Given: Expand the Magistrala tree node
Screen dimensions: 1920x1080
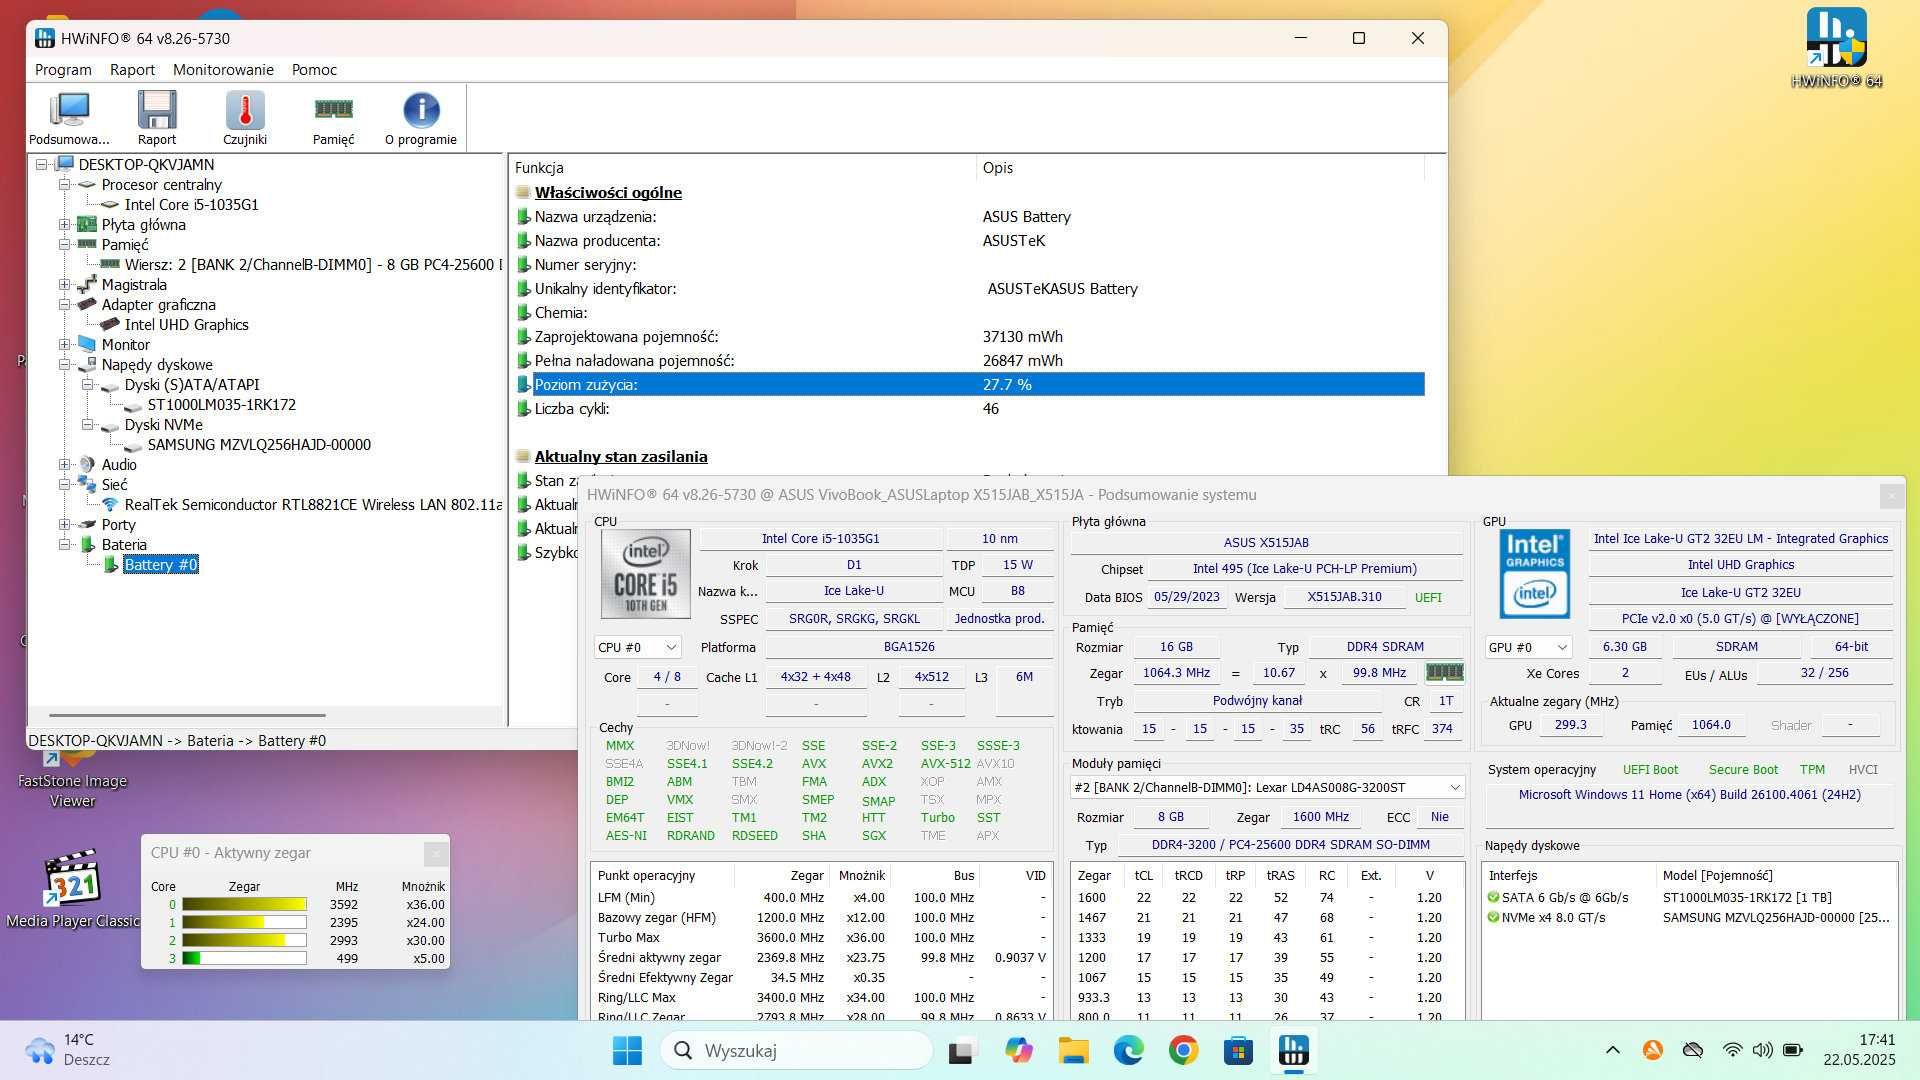Looking at the screenshot, I should coord(64,284).
